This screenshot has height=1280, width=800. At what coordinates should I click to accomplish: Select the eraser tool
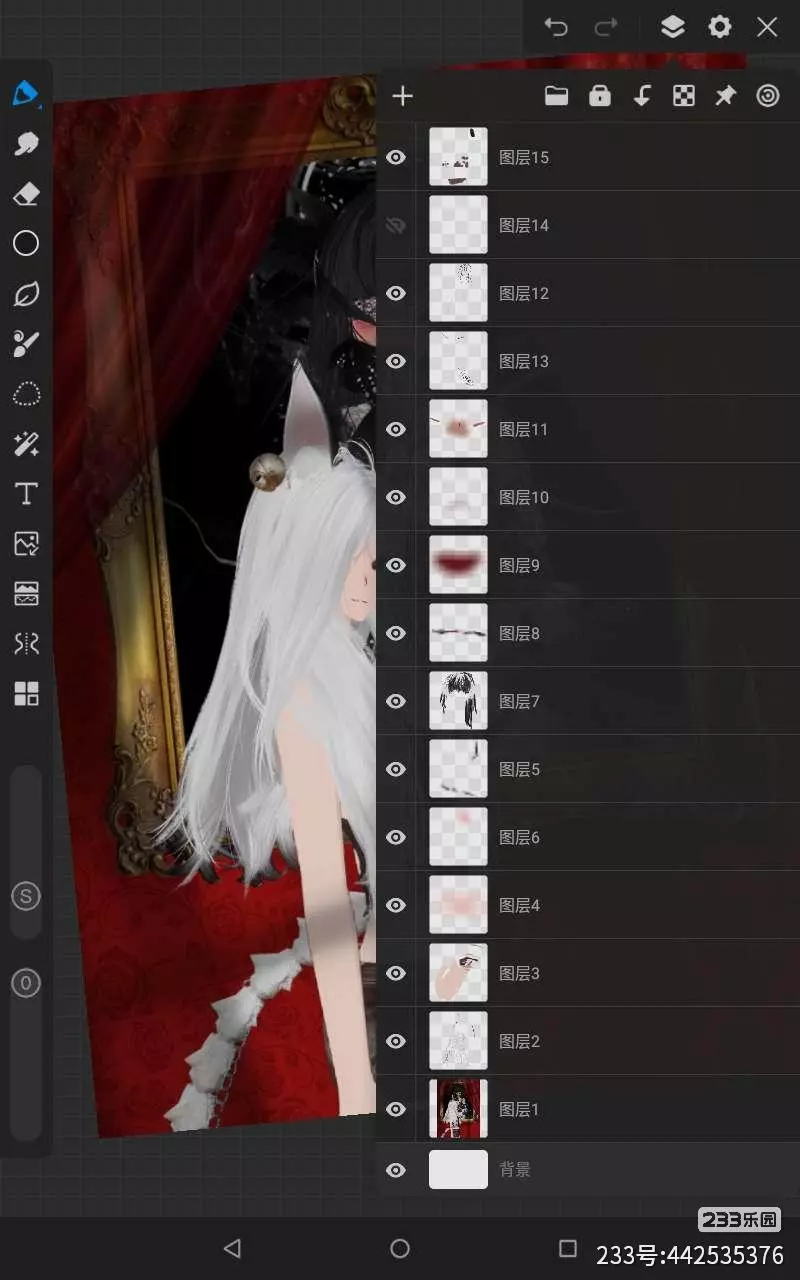[26, 194]
